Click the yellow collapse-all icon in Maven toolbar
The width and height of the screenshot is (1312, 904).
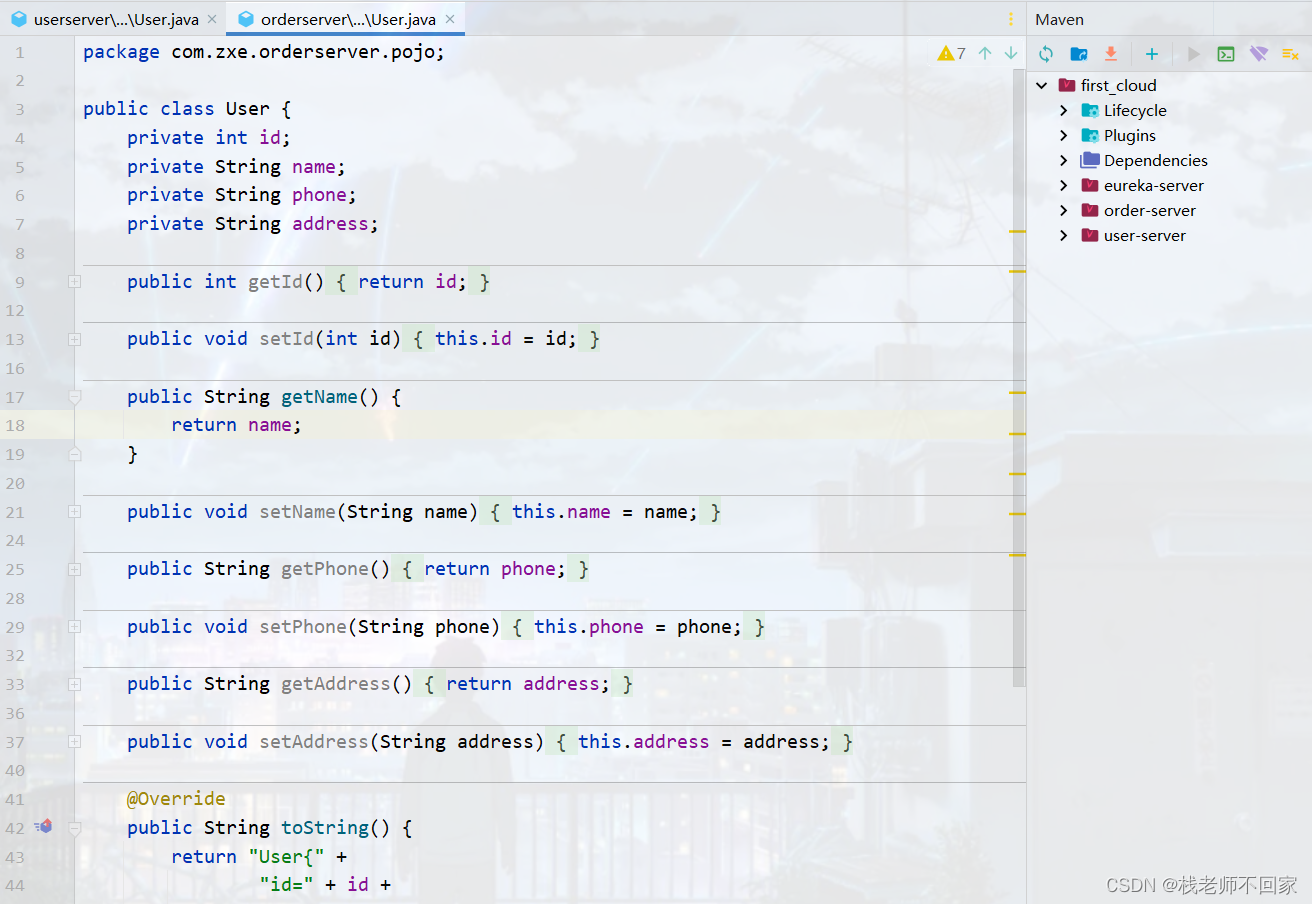point(1290,54)
